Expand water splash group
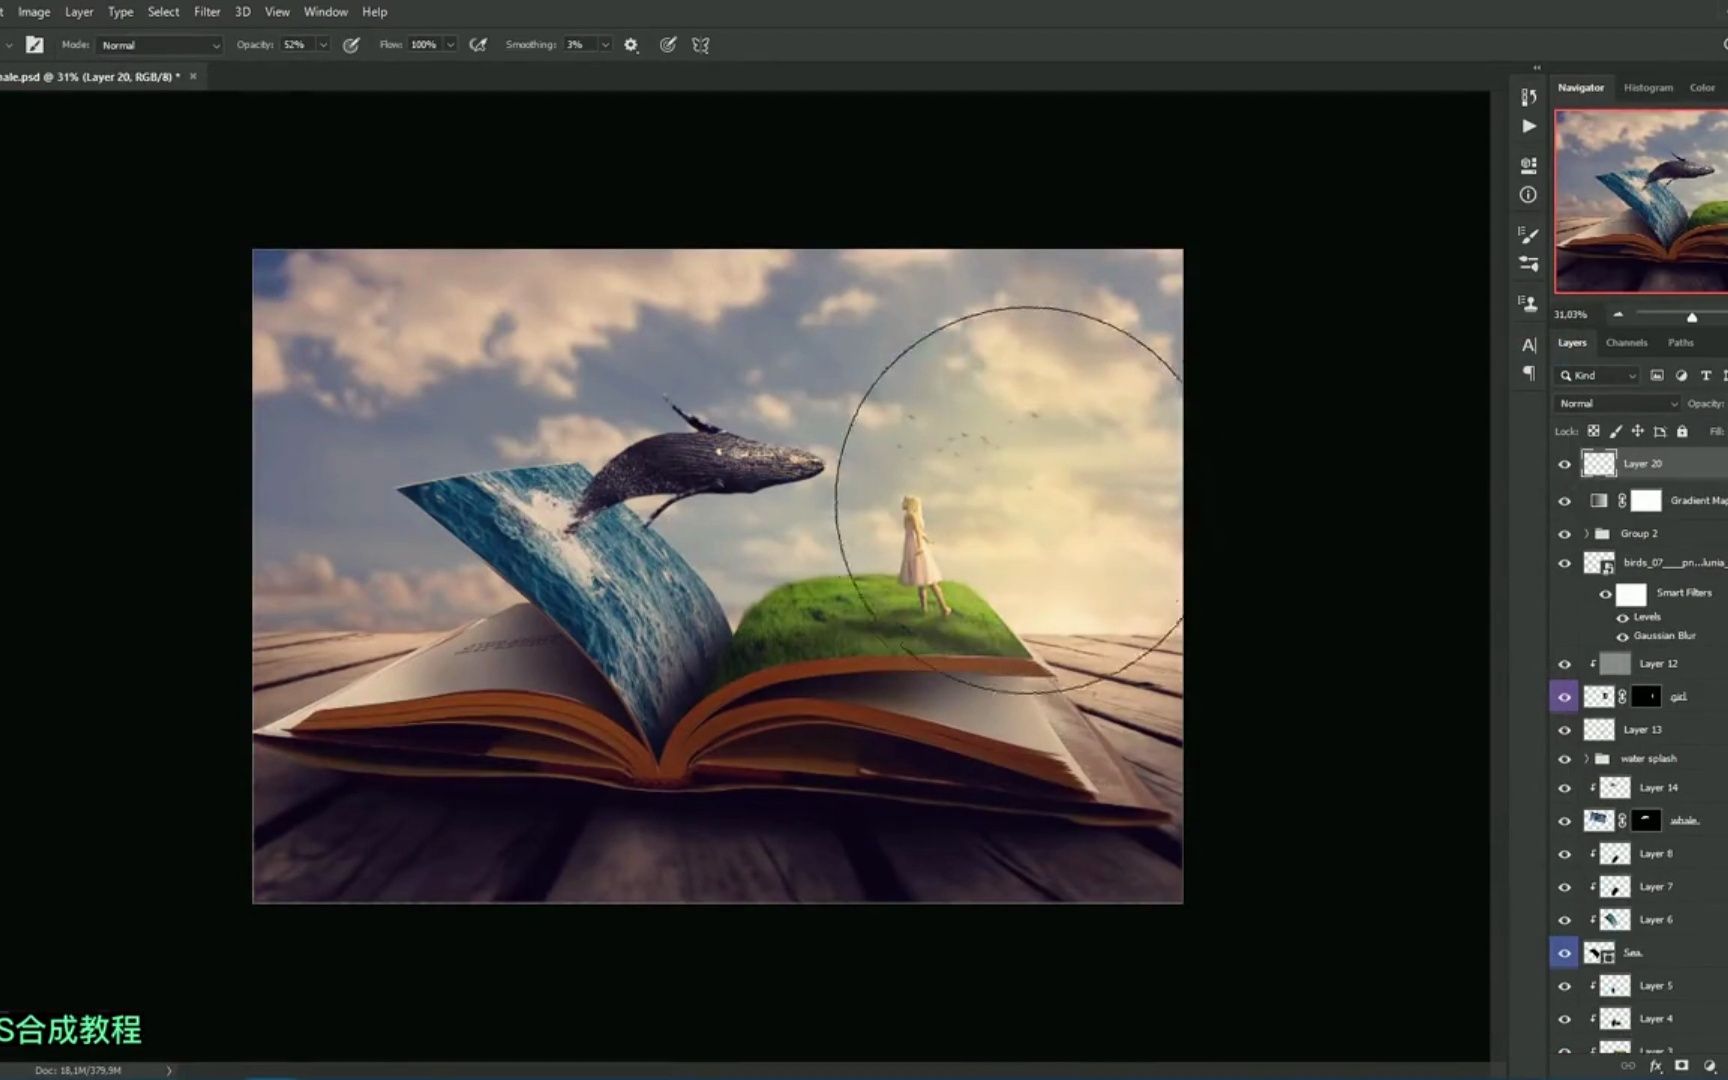 1587,759
